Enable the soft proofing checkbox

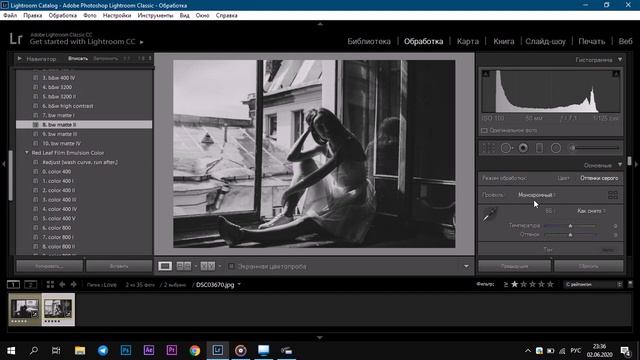(x=231, y=266)
